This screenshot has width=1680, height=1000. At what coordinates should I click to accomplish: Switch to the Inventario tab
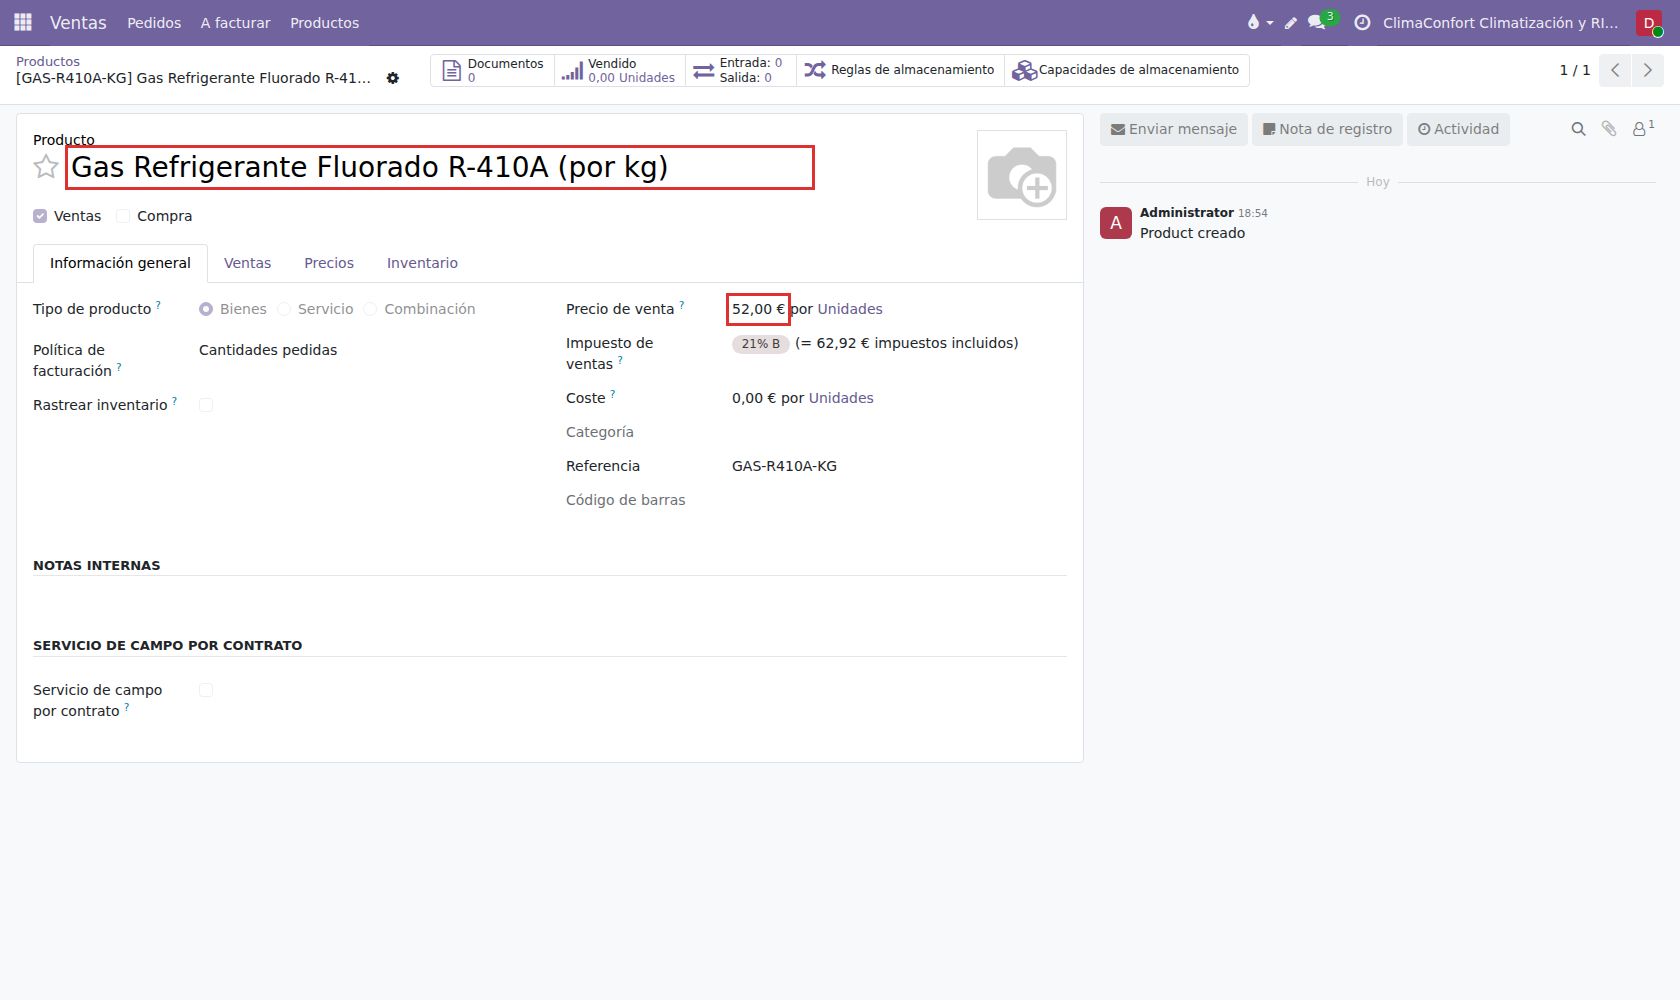tap(422, 263)
